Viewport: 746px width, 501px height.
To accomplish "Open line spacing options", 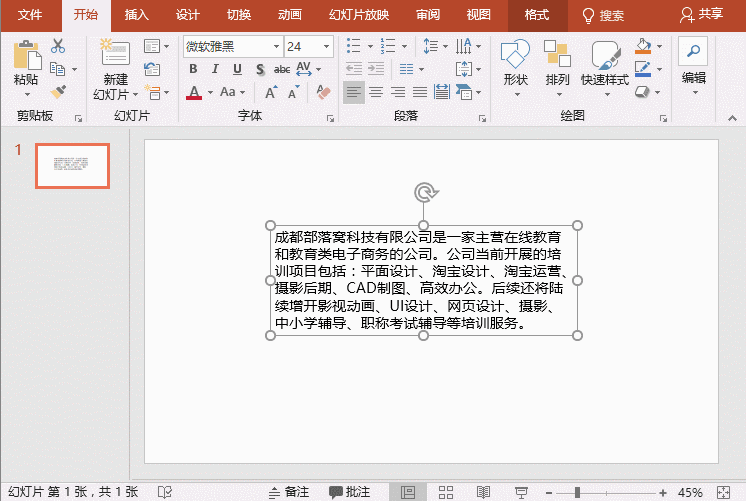I will 430,46.
